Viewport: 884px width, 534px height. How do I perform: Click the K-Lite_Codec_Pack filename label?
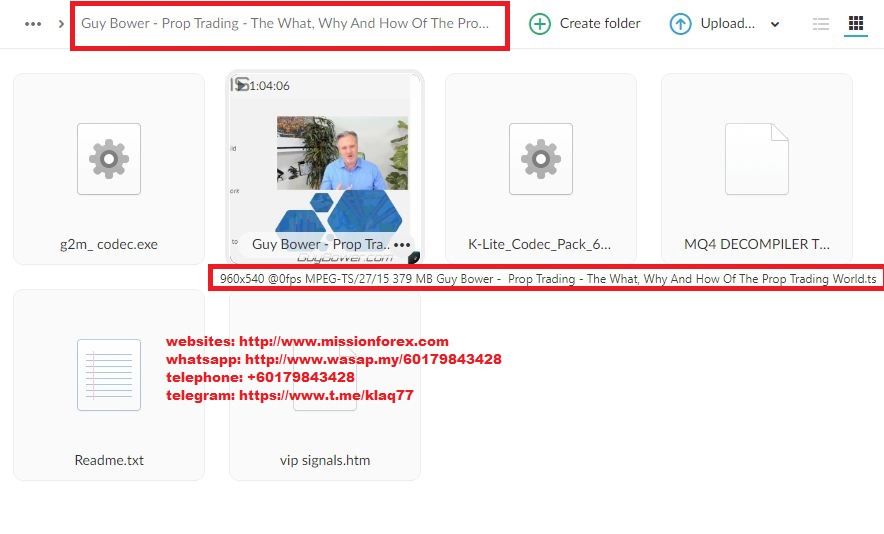[540, 244]
